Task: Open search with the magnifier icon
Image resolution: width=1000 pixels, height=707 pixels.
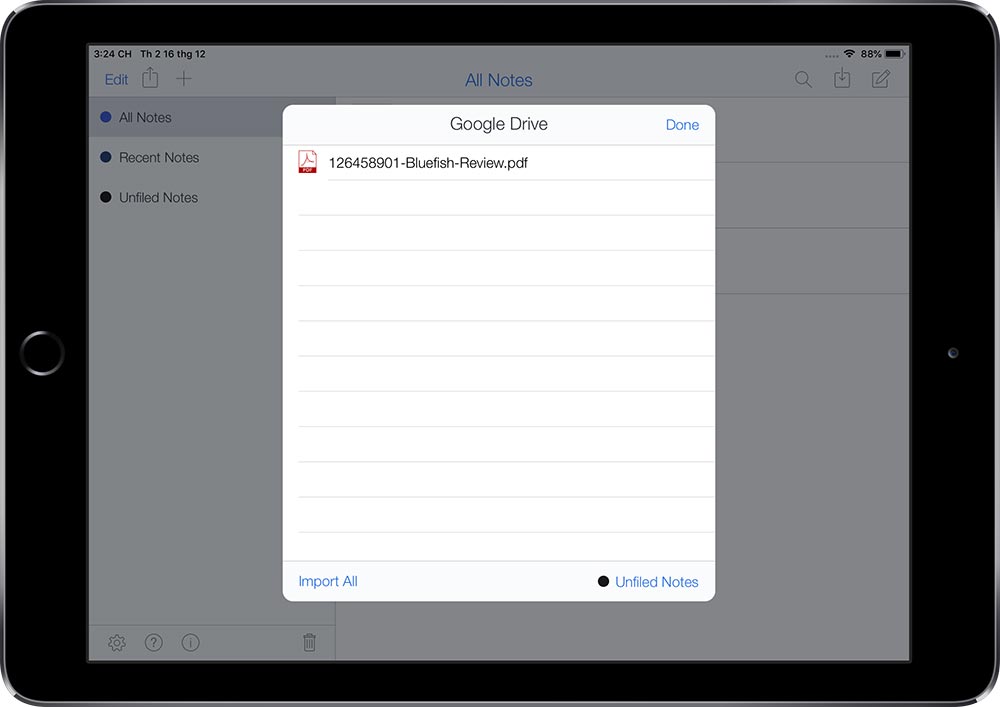Action: (803, 79)
